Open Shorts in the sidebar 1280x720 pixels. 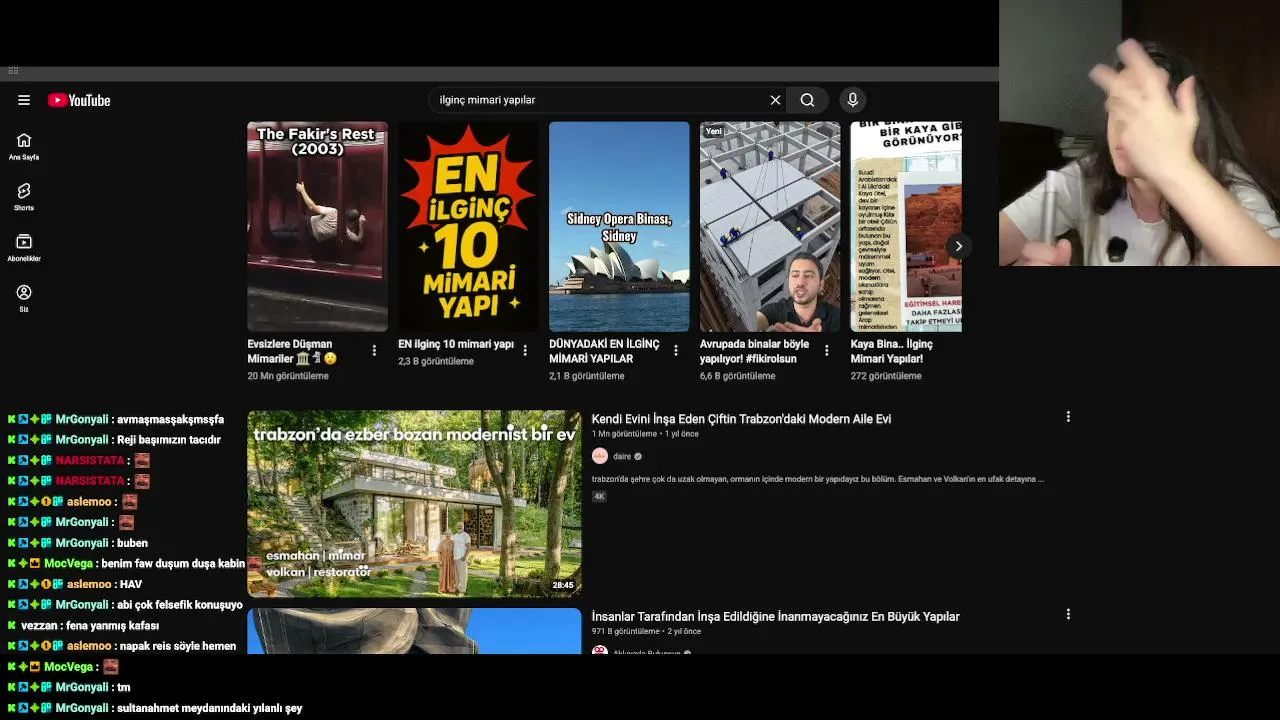point(24,196)
